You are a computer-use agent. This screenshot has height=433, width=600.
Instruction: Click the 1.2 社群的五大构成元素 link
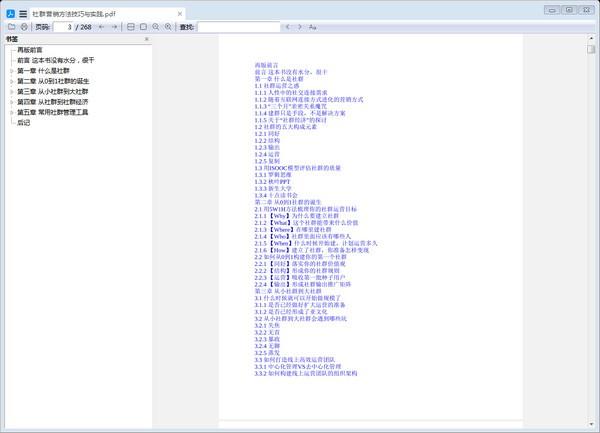click(x=285, y=127)
